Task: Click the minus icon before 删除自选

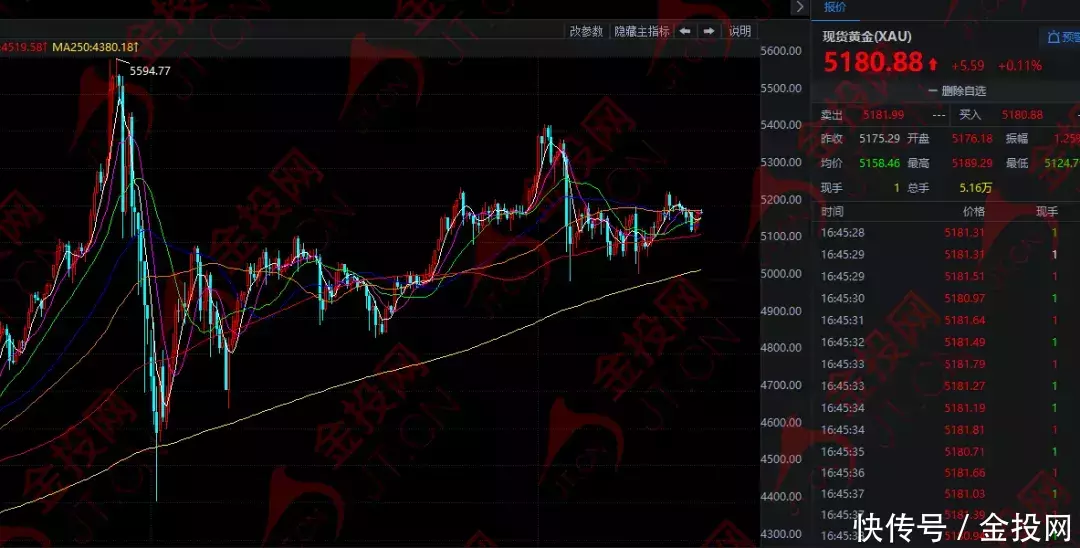Action: 932,90
